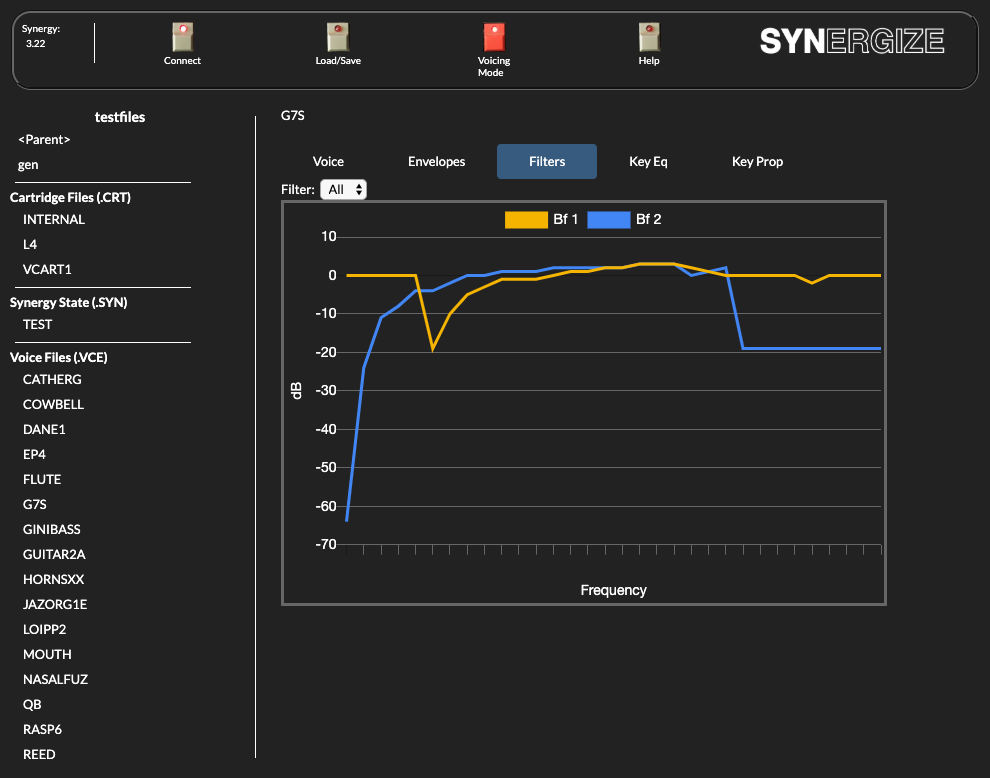Open Load/Save via its switch icon
This screenshot has height=778, width=990.
click(x=338, y=37)
